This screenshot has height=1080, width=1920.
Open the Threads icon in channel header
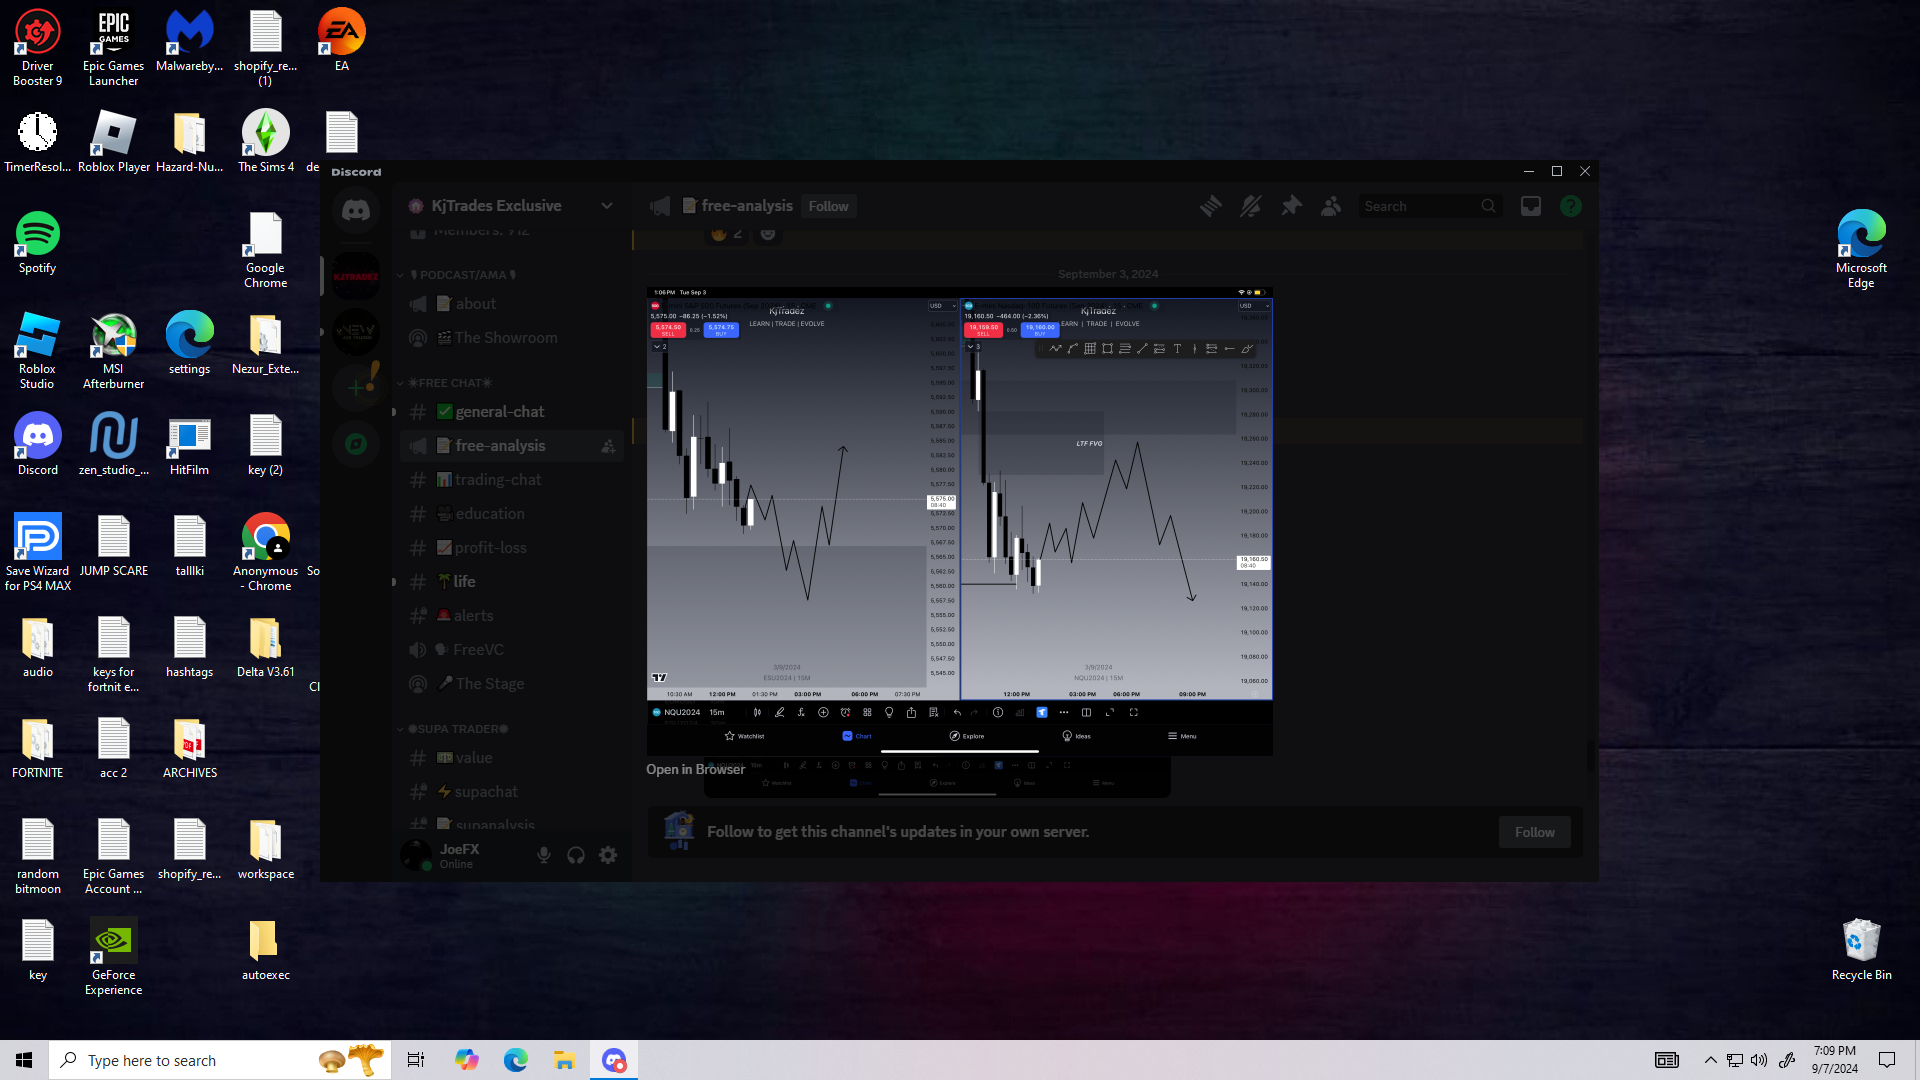(1210, 206)
